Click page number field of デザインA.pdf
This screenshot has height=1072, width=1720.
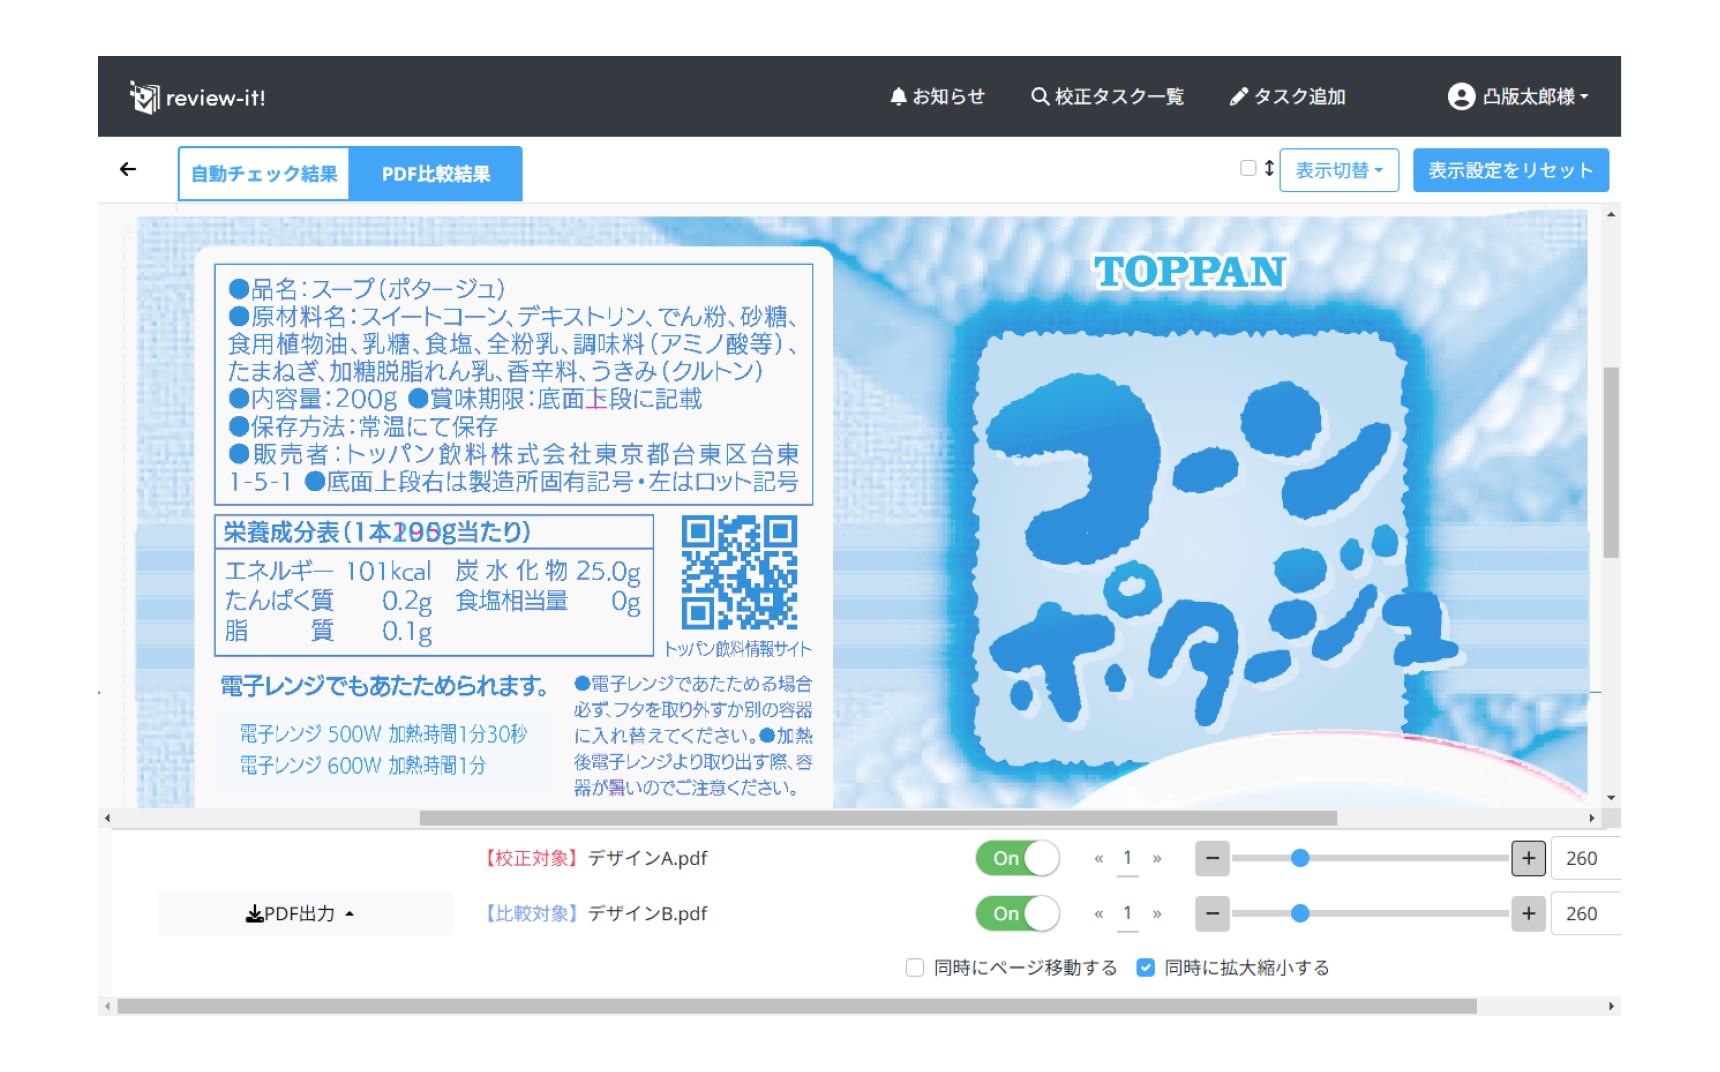(x=1127, y=858)
